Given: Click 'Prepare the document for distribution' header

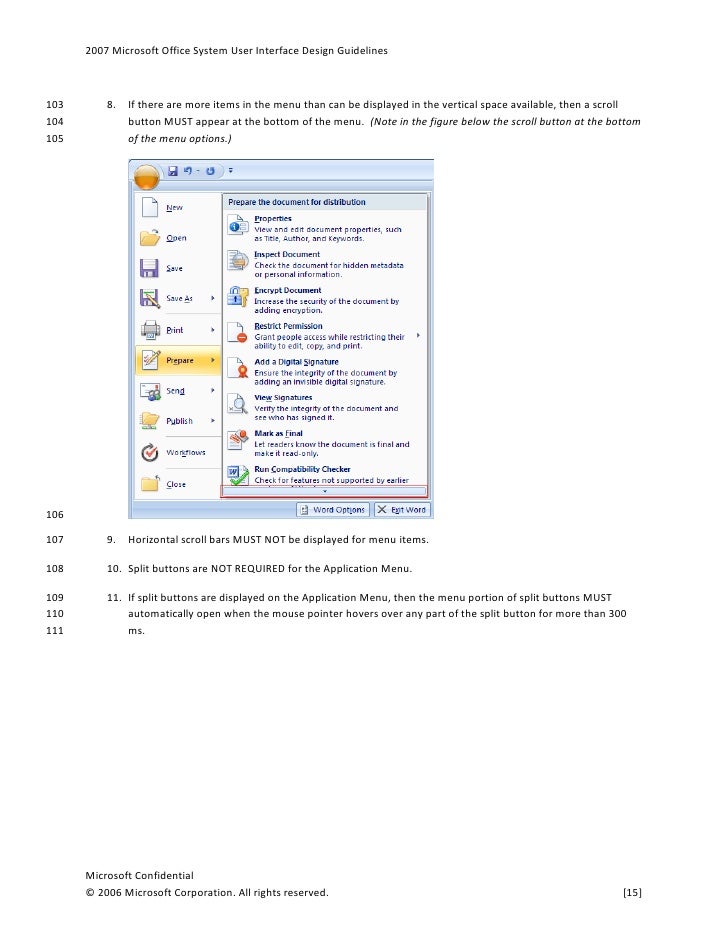Looking at the screenshot, I should point(297,202).
